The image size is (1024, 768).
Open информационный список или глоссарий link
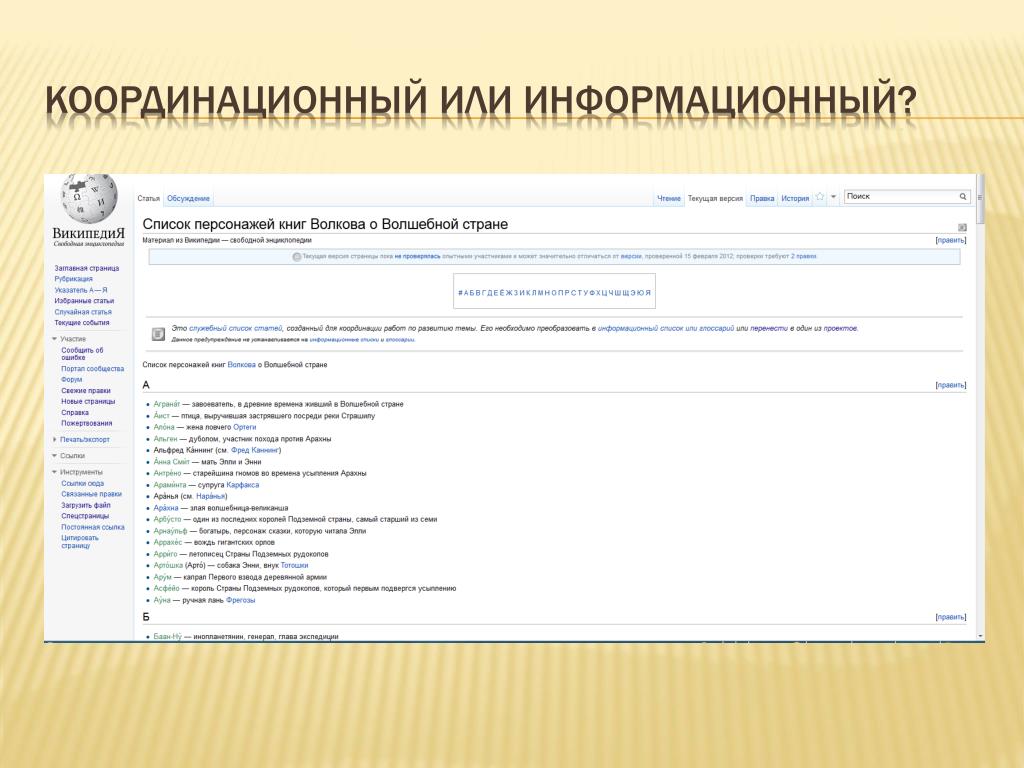coord(665,328)
